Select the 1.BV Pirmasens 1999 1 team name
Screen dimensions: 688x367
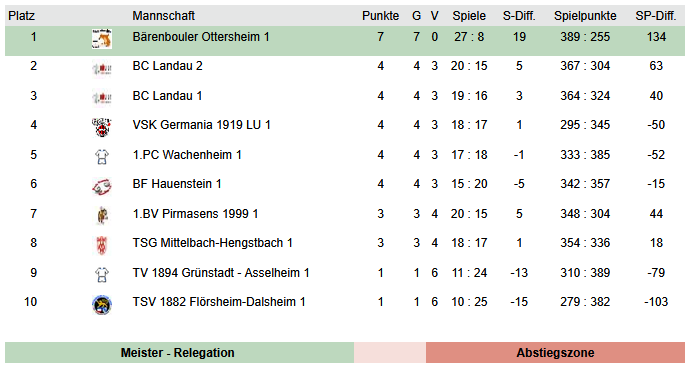195,214
